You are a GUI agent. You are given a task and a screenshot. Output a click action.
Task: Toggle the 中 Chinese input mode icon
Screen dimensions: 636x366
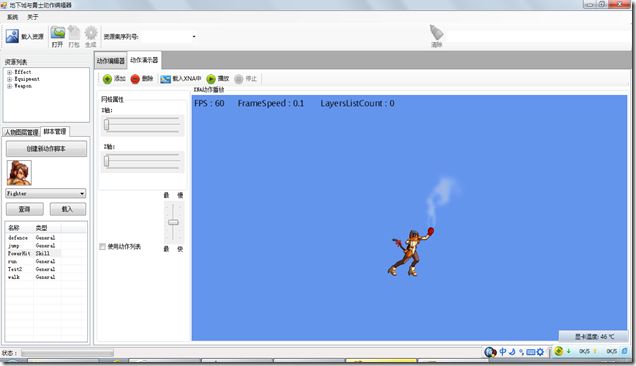click(x=503, y=352)
